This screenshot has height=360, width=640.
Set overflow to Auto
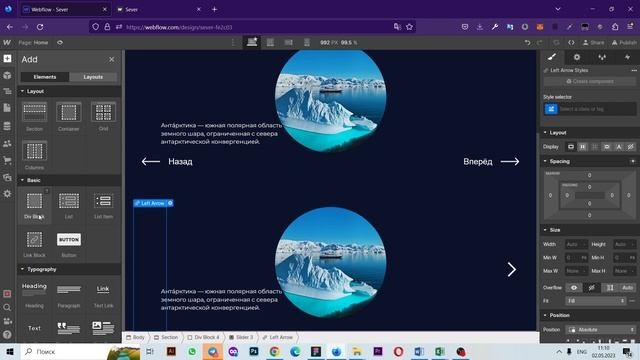[627, 288]
